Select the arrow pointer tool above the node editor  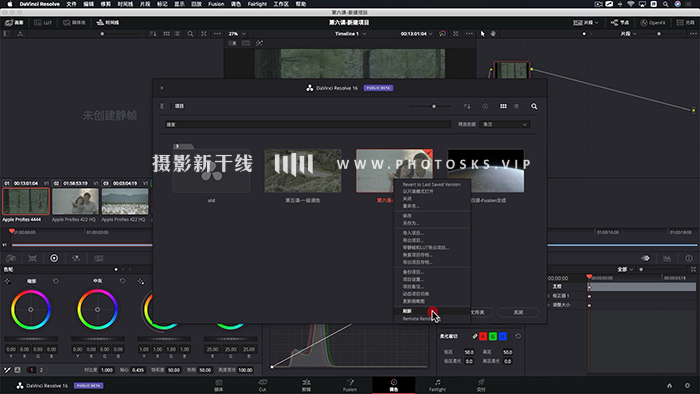coord(482,33)
